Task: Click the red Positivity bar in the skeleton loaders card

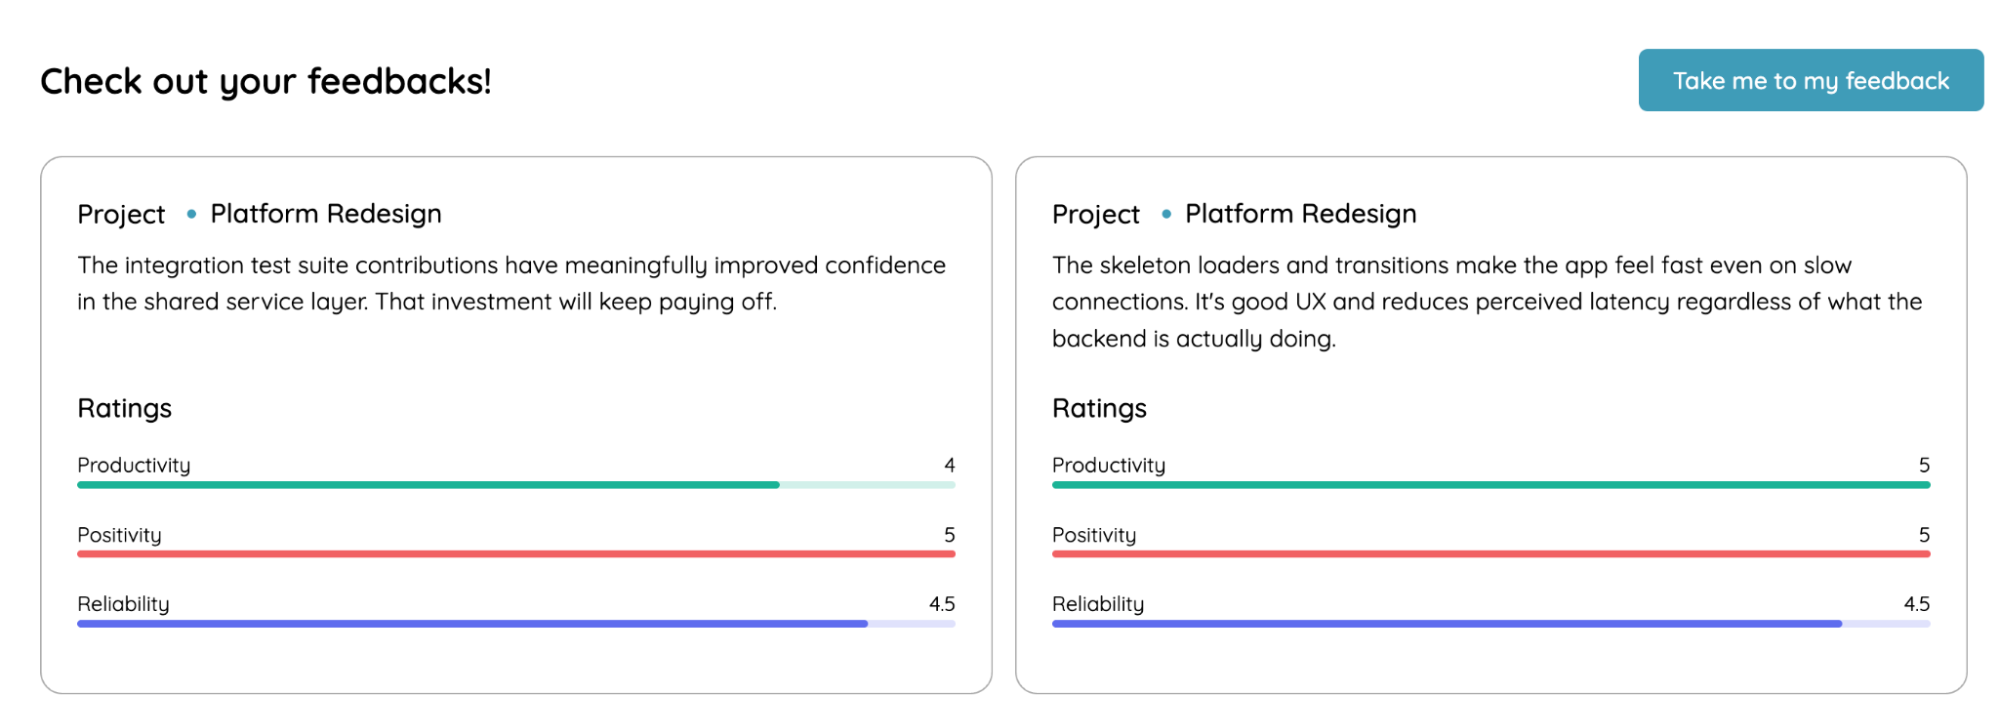Action: pos(1490,554)
